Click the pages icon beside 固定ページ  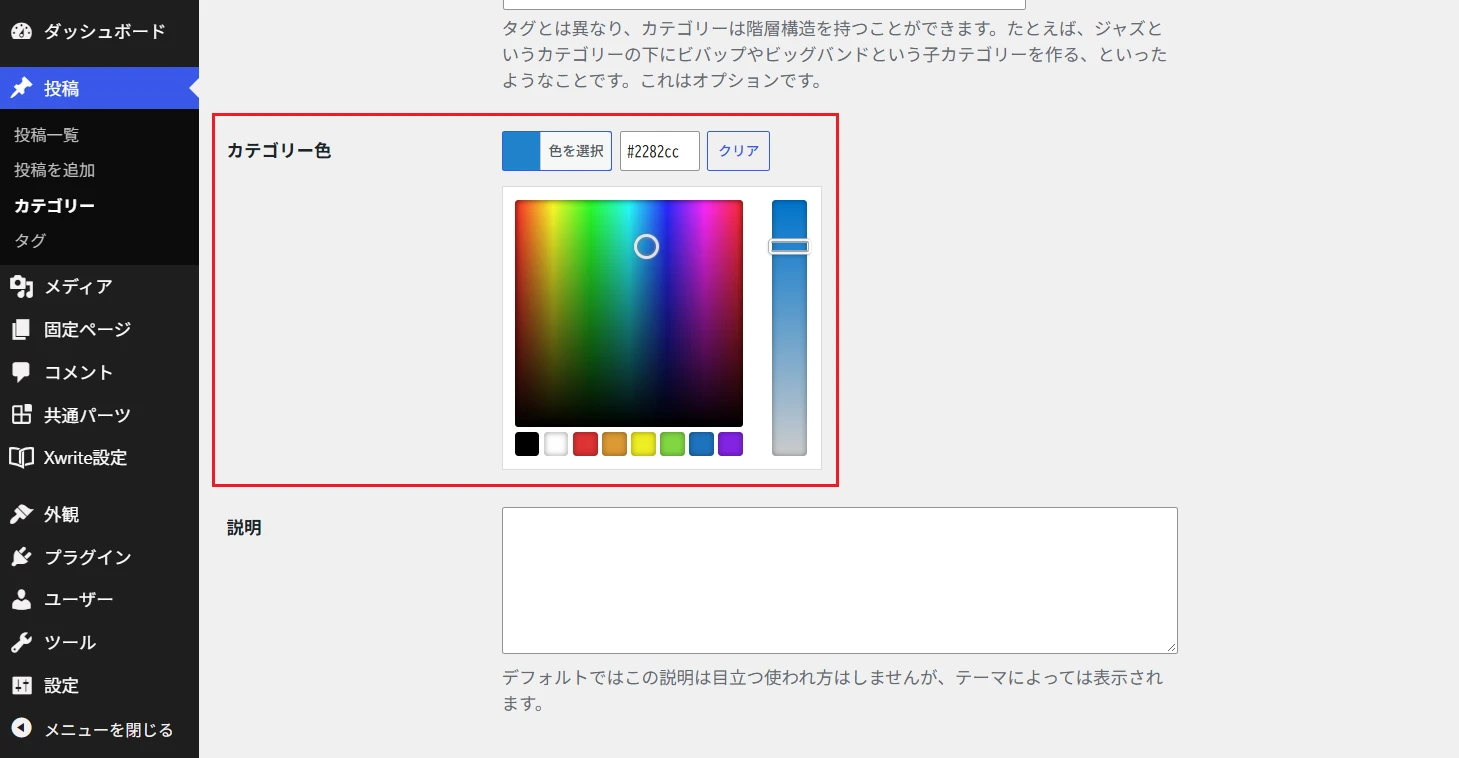click(22, 329)
